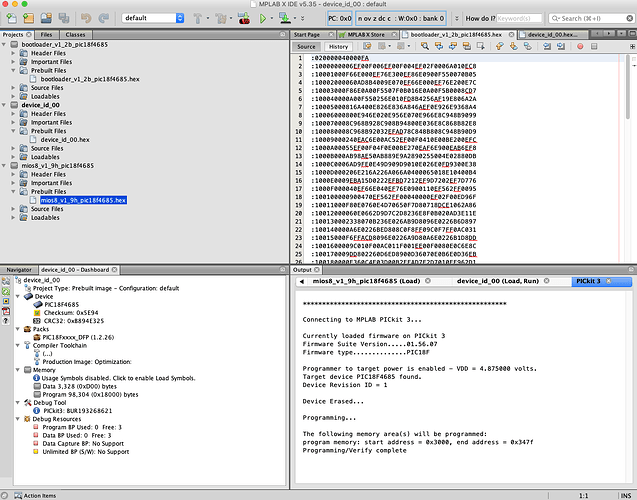Select mios8_v1_9h_pic18f4685.hex file in tree
Viewport: 637px width, 500px height.
[83, 200]
